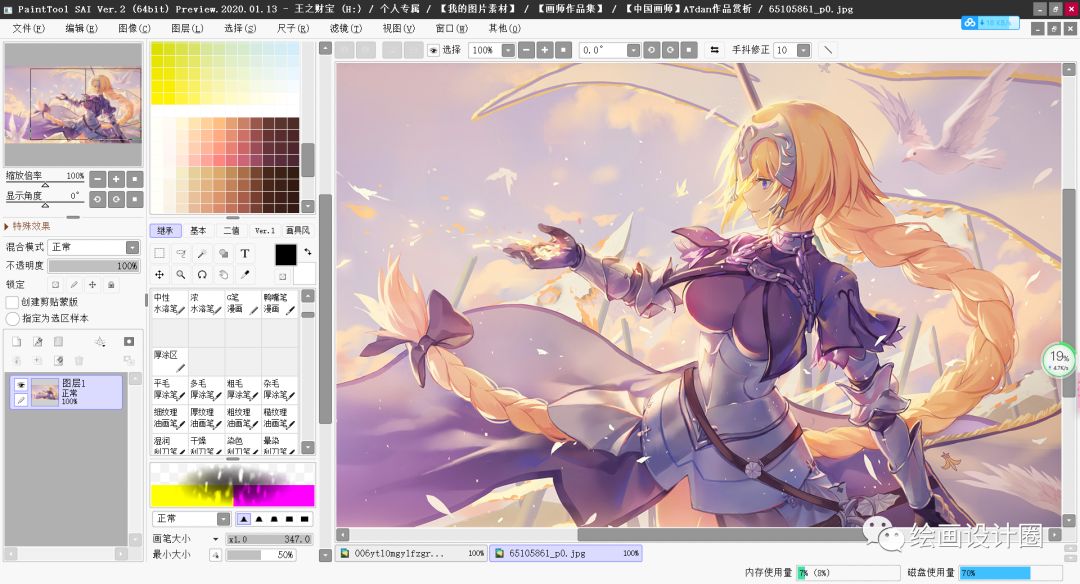Enable 创建剪贴蒙版 checkbox

12,302
